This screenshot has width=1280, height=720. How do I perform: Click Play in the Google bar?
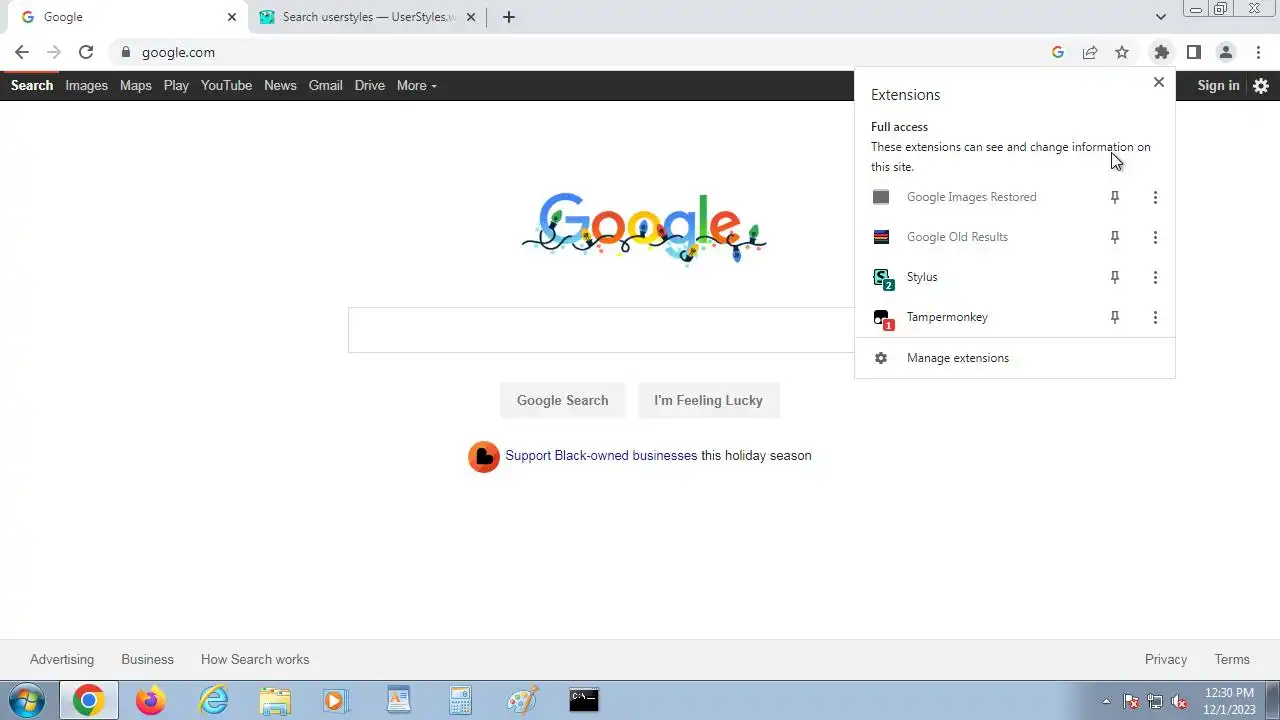pyautogui.click(x=176, y=85)
